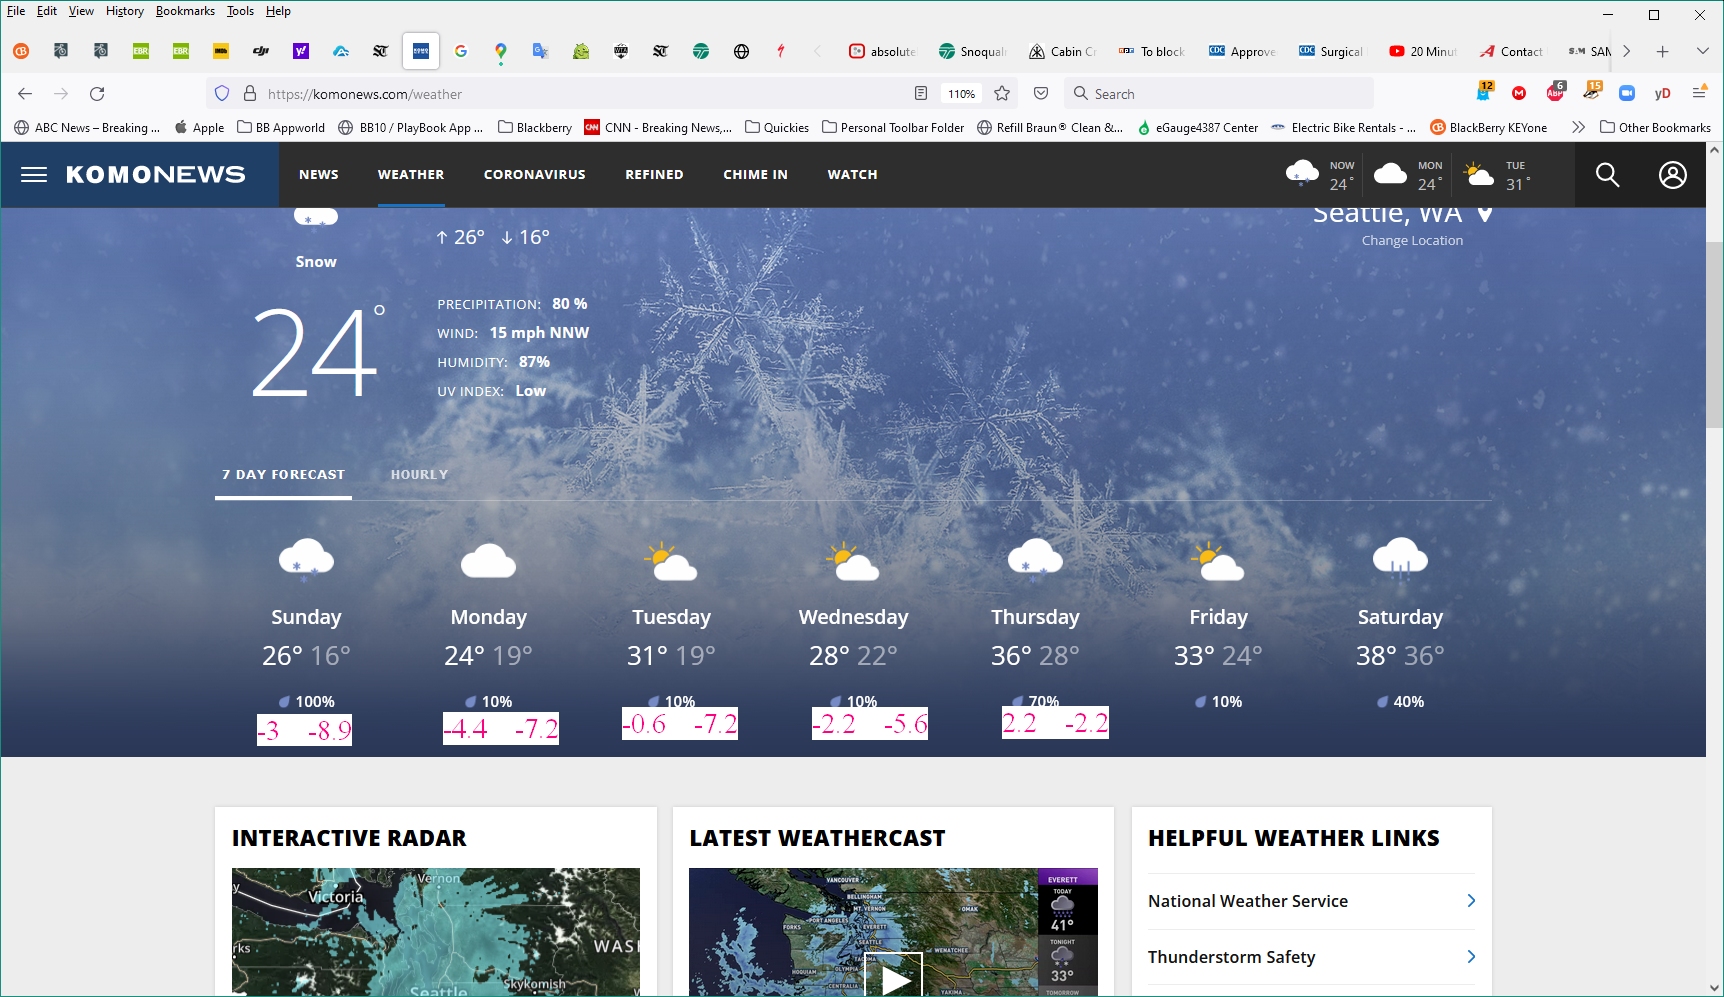Expand the Seattle, WA location dropdown

[1485, 214]
